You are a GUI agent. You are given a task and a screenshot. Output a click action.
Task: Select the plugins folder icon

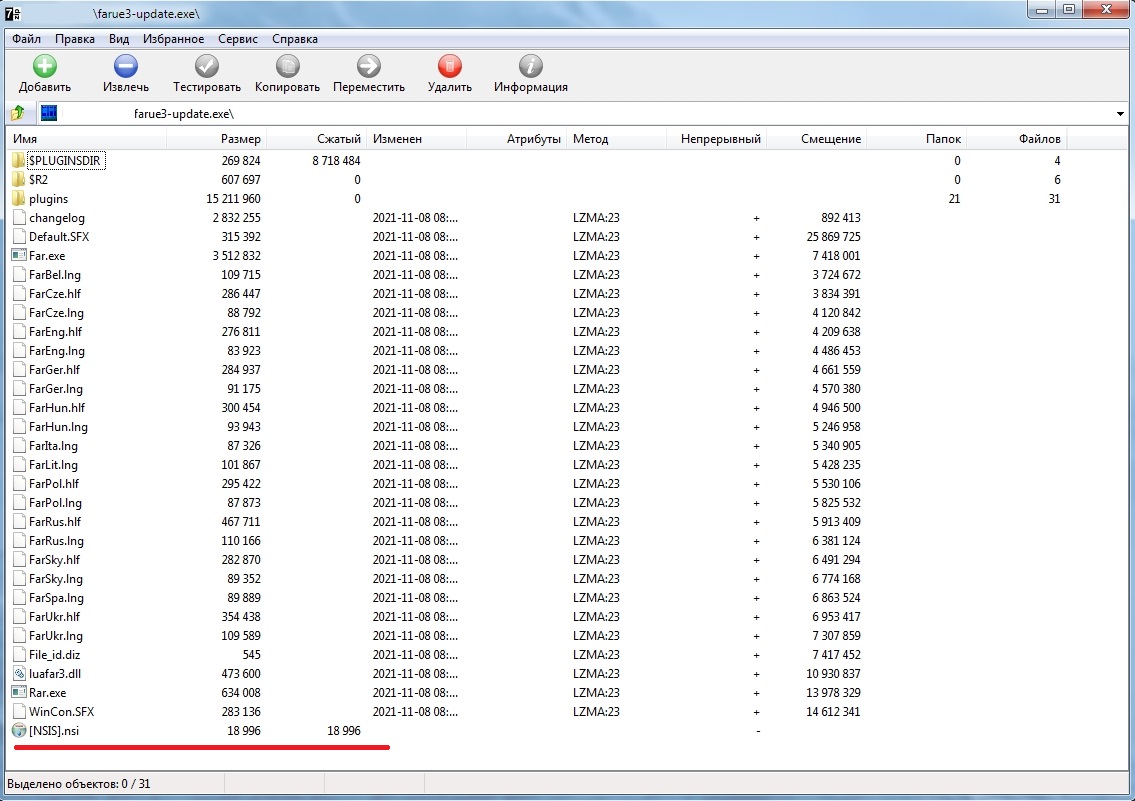coord(19,198)
